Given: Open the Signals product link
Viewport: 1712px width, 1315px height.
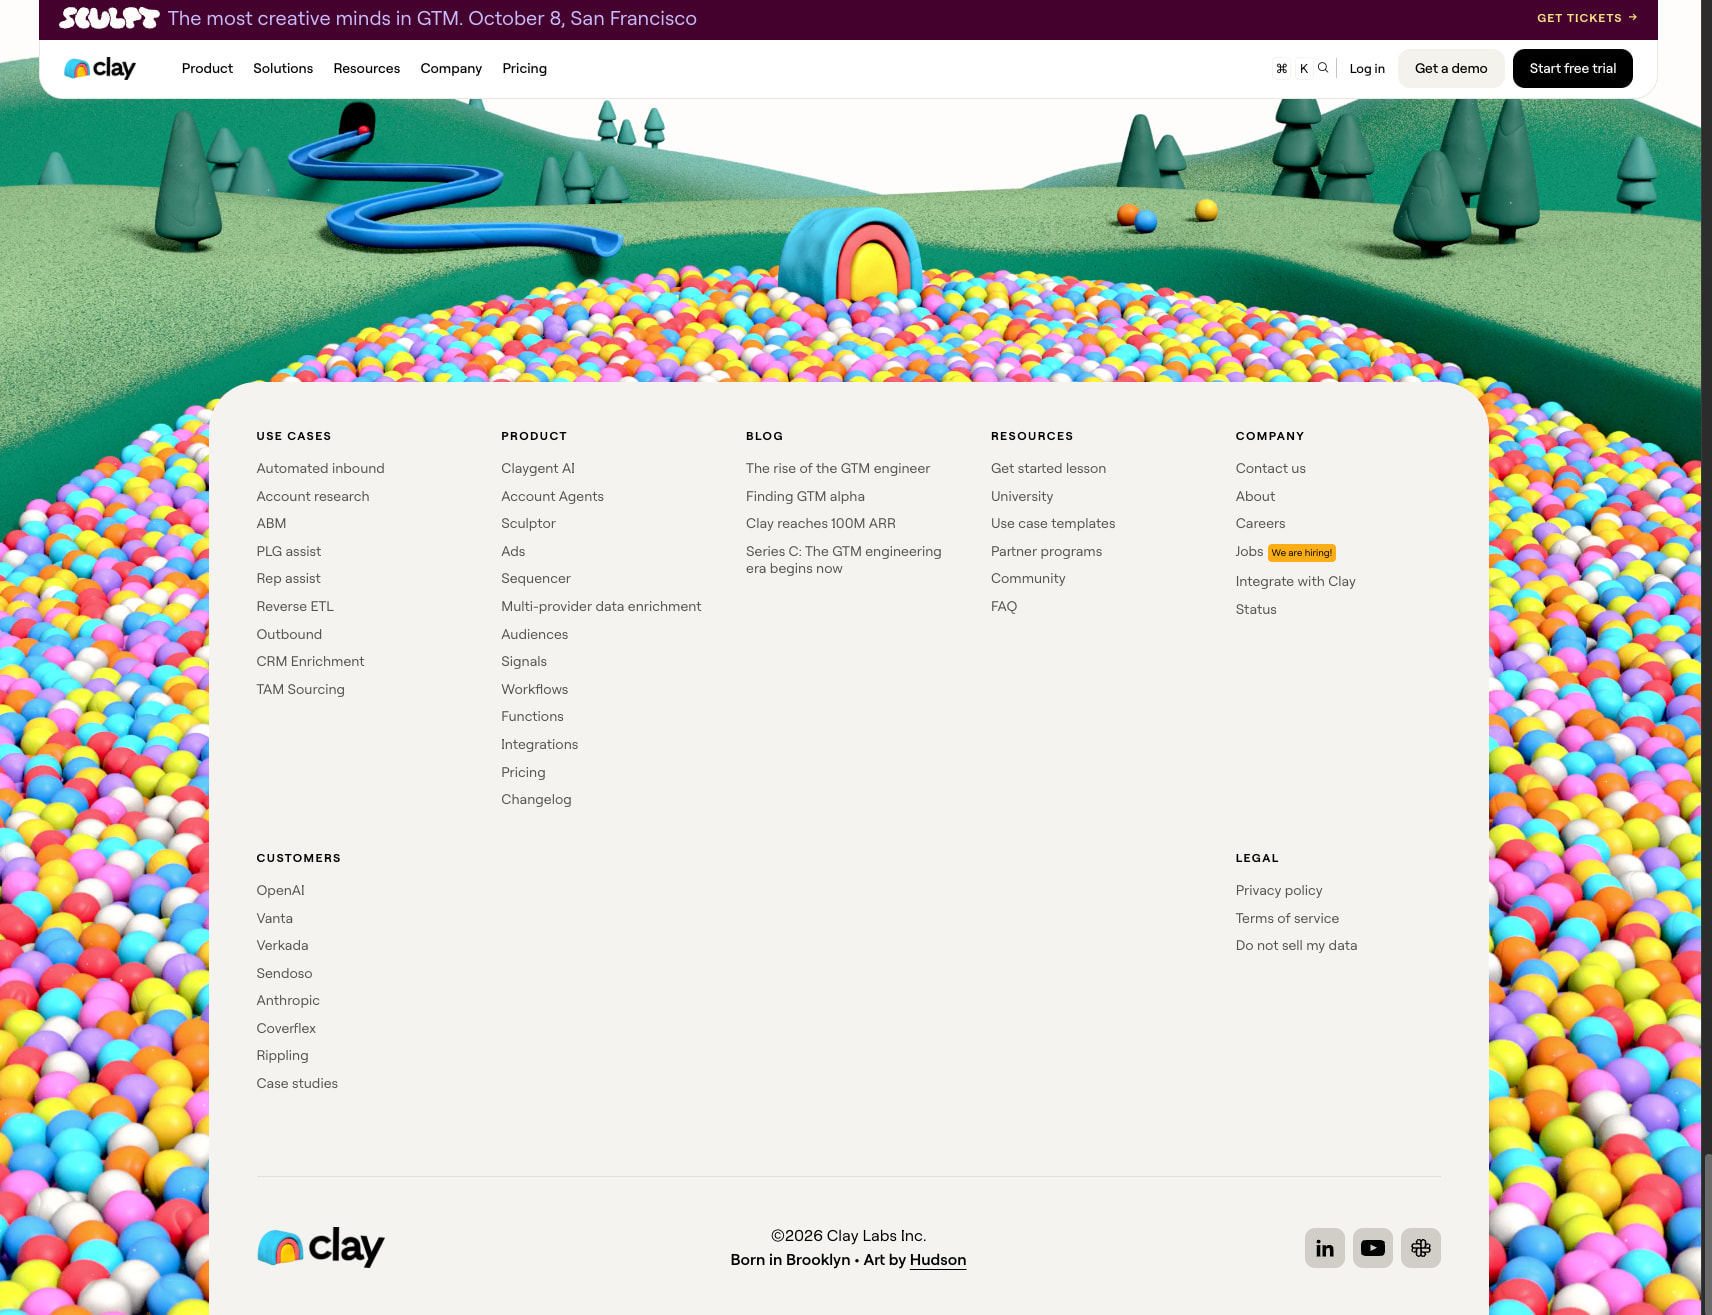Looking at the screenshot, I should tap(524, 661).
